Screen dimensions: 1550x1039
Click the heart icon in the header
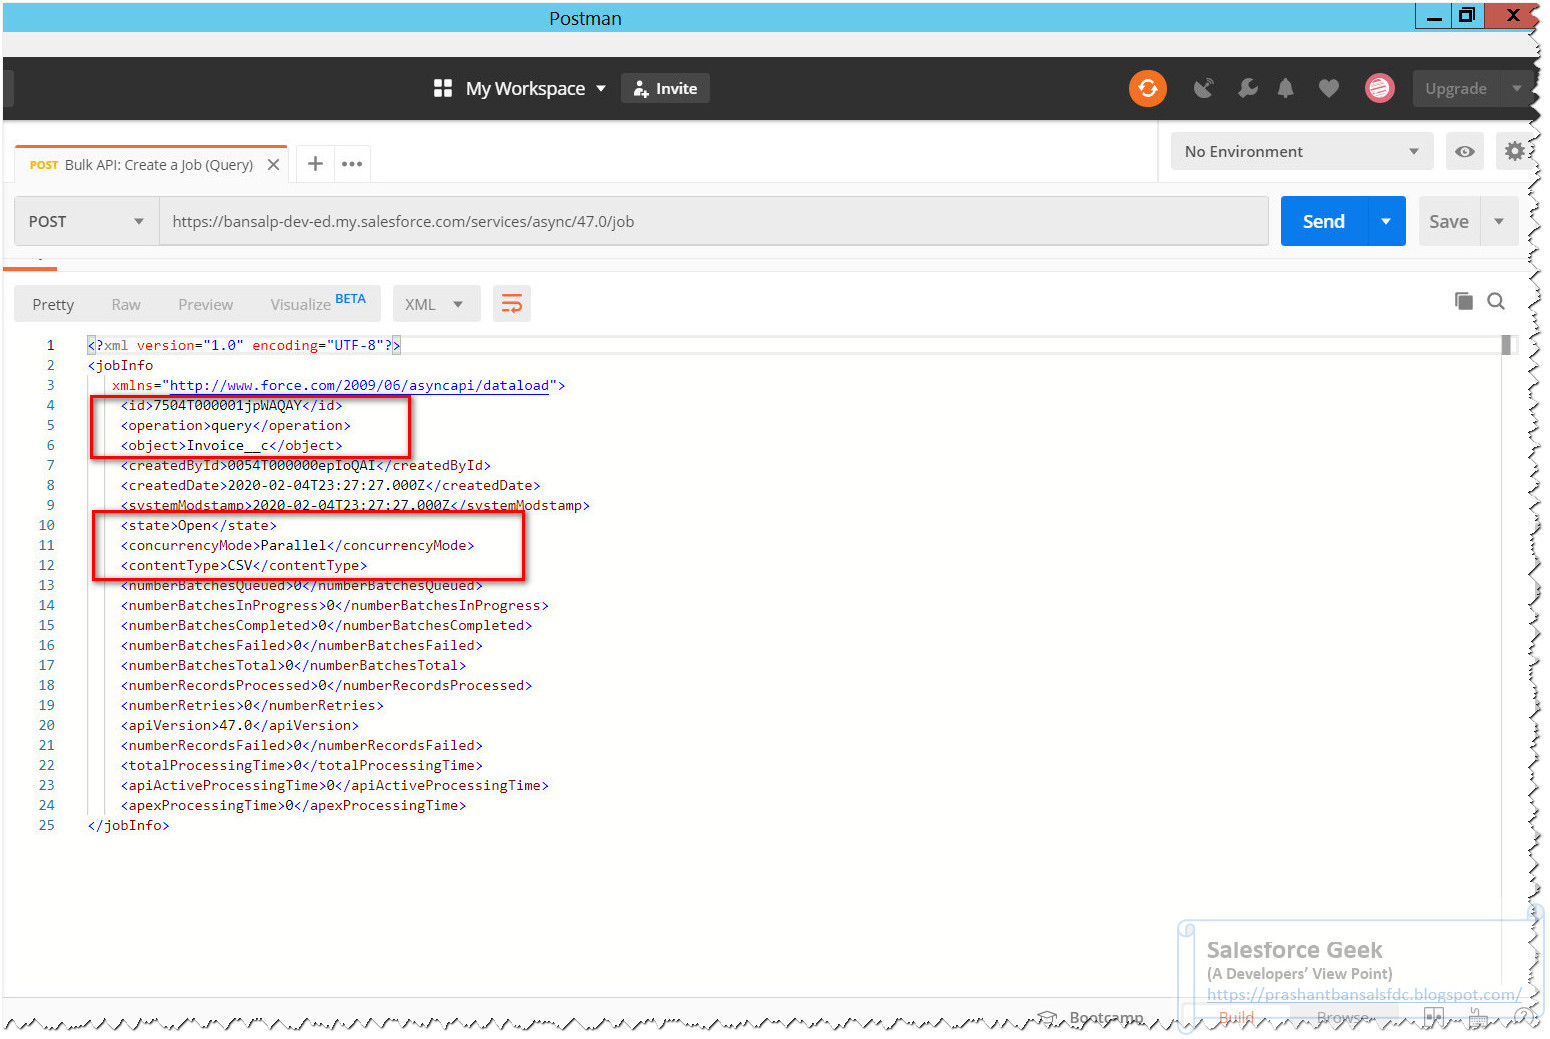tap(1328, 88)
